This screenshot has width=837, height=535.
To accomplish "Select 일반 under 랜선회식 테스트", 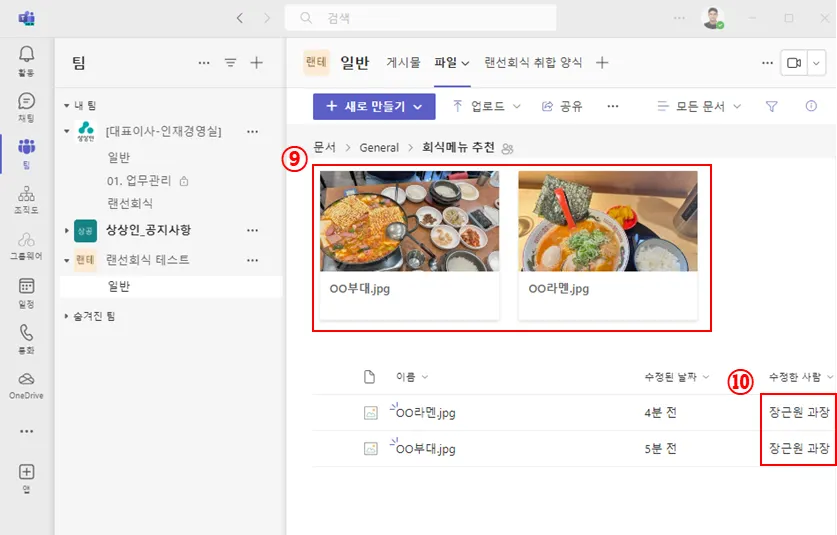I will (119, 287).
